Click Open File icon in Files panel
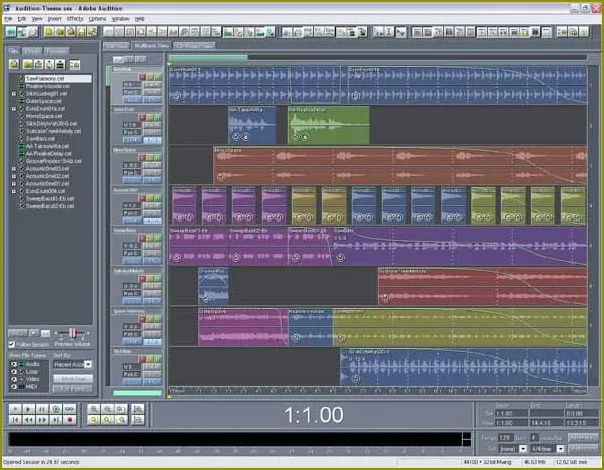Screen dimensions: 604x470 click(14, 64)
